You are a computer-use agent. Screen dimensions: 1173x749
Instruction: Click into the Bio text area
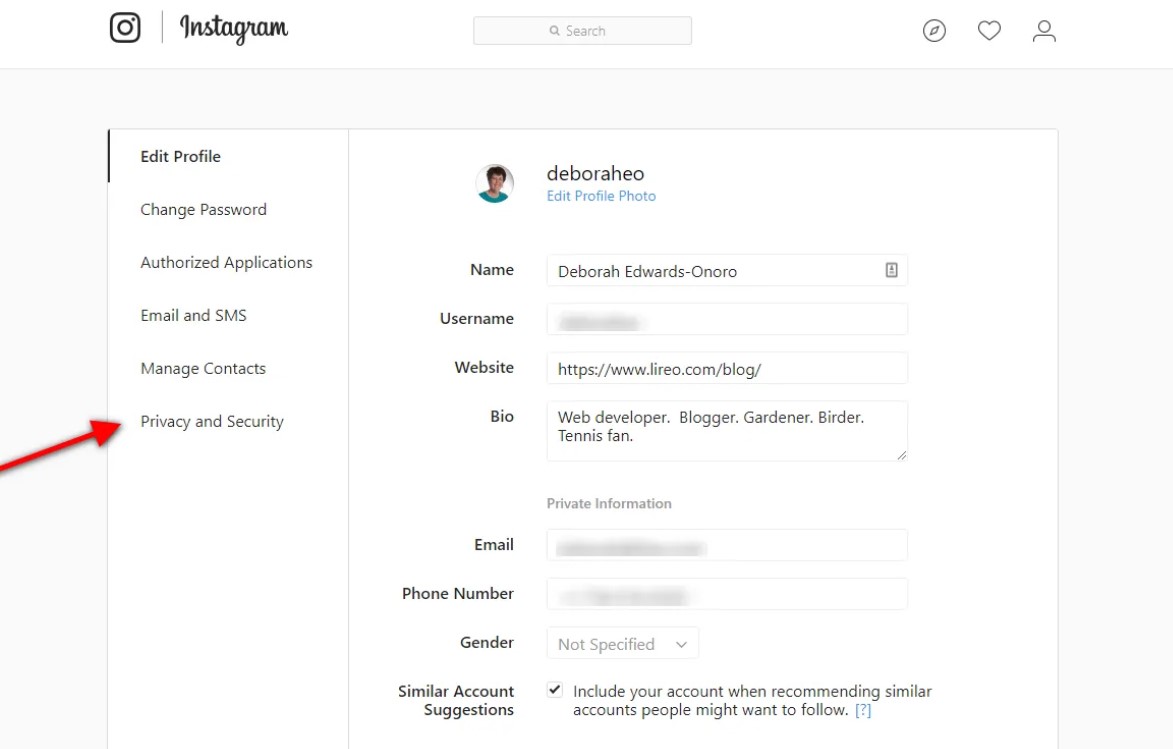727,431
